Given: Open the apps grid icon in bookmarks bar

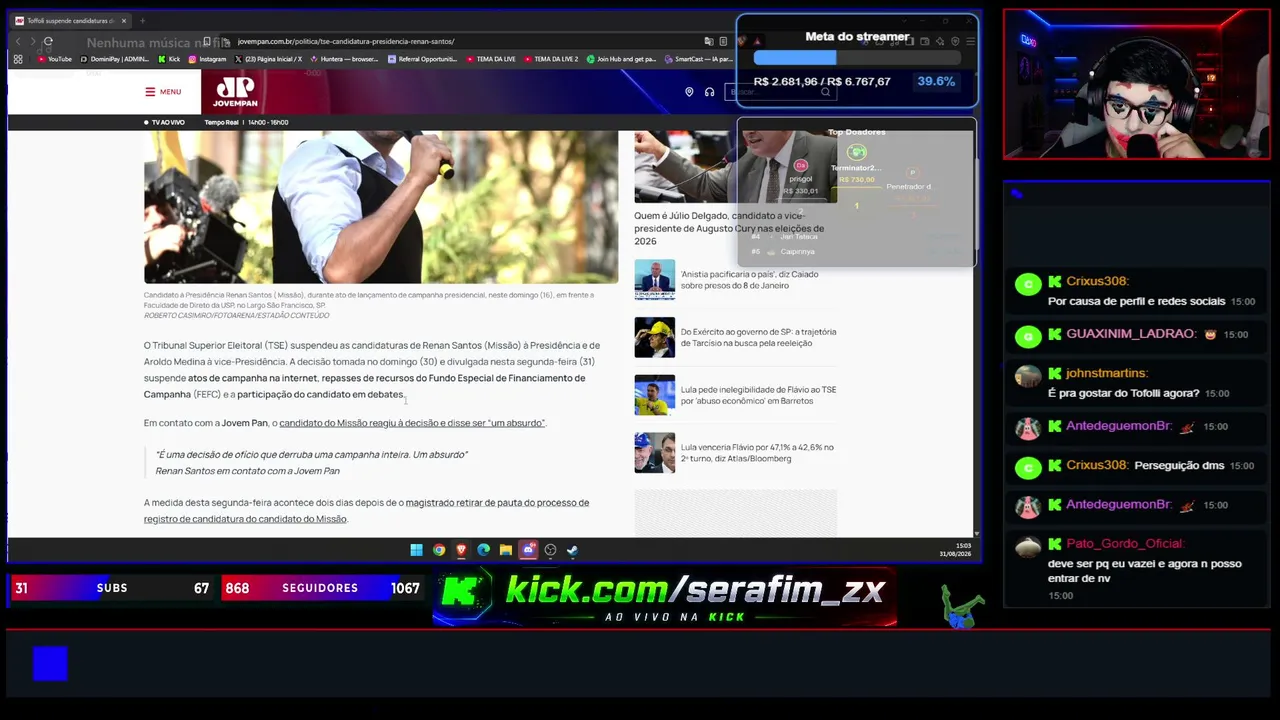Looking at the screenshot, I should [17, 59].
